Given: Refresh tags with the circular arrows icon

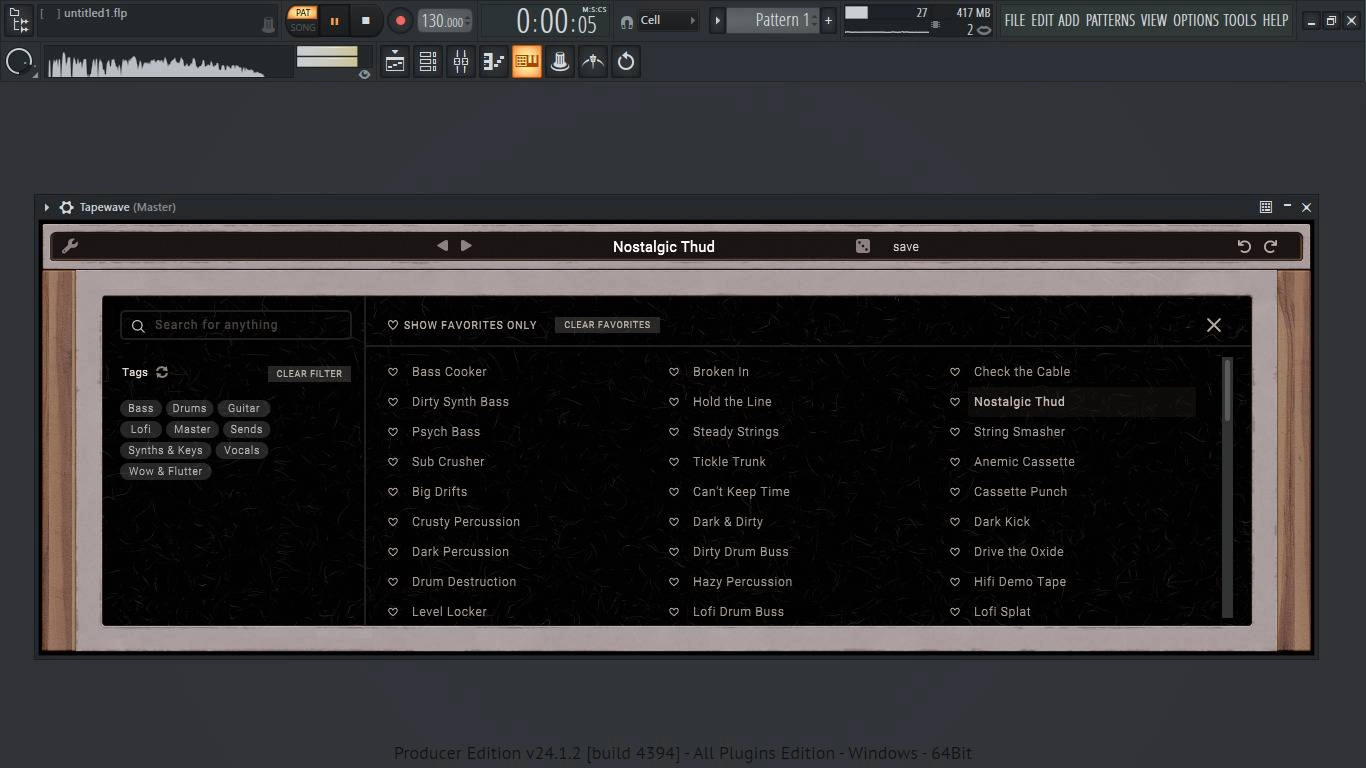Looking at the screenshot, I should [162, 372].
